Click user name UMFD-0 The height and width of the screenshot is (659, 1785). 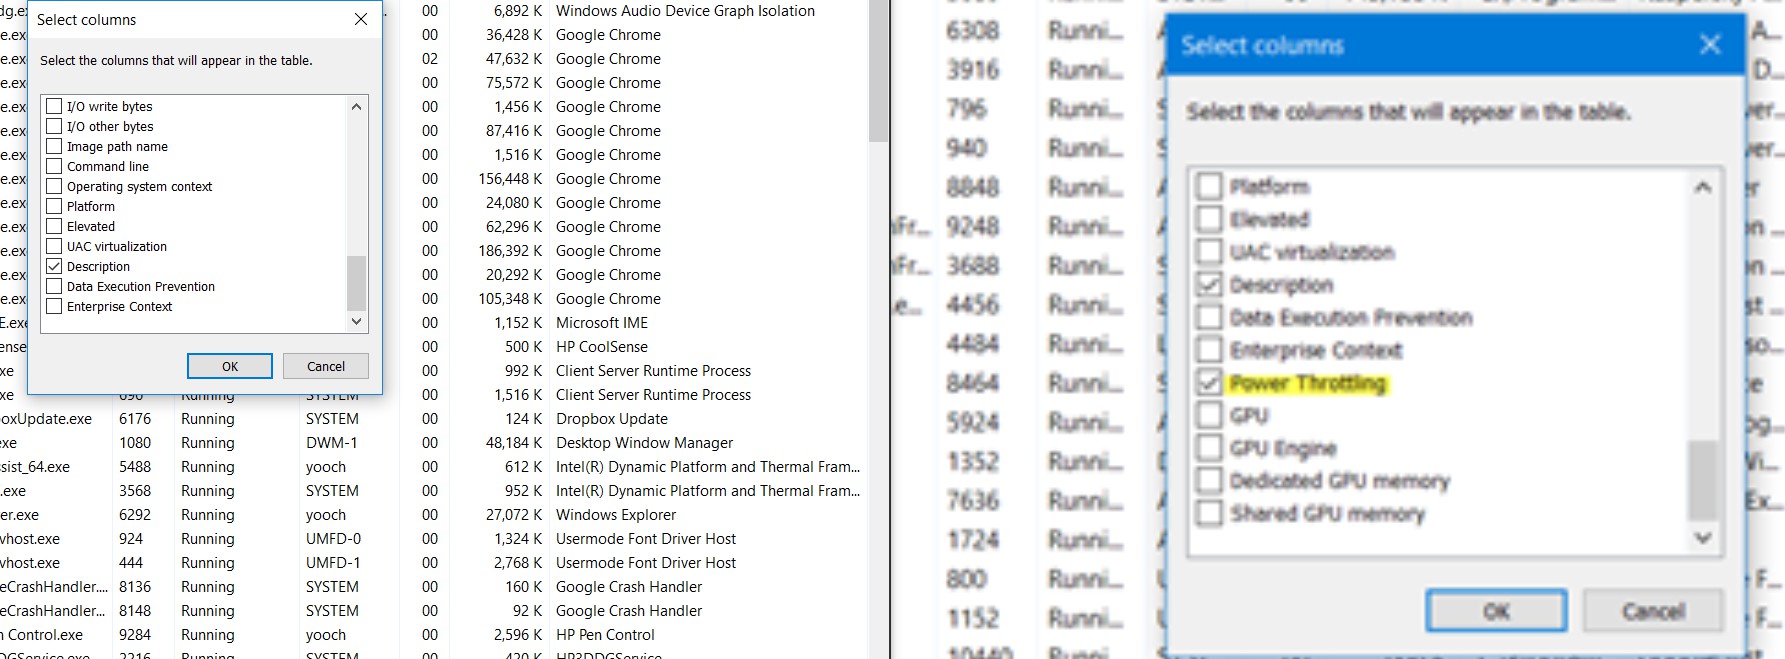(334, 539)
